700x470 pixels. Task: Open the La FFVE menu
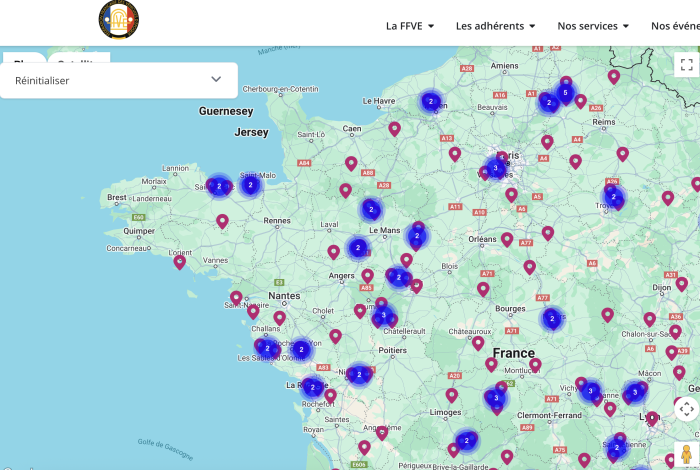click(x=410, y=26)
